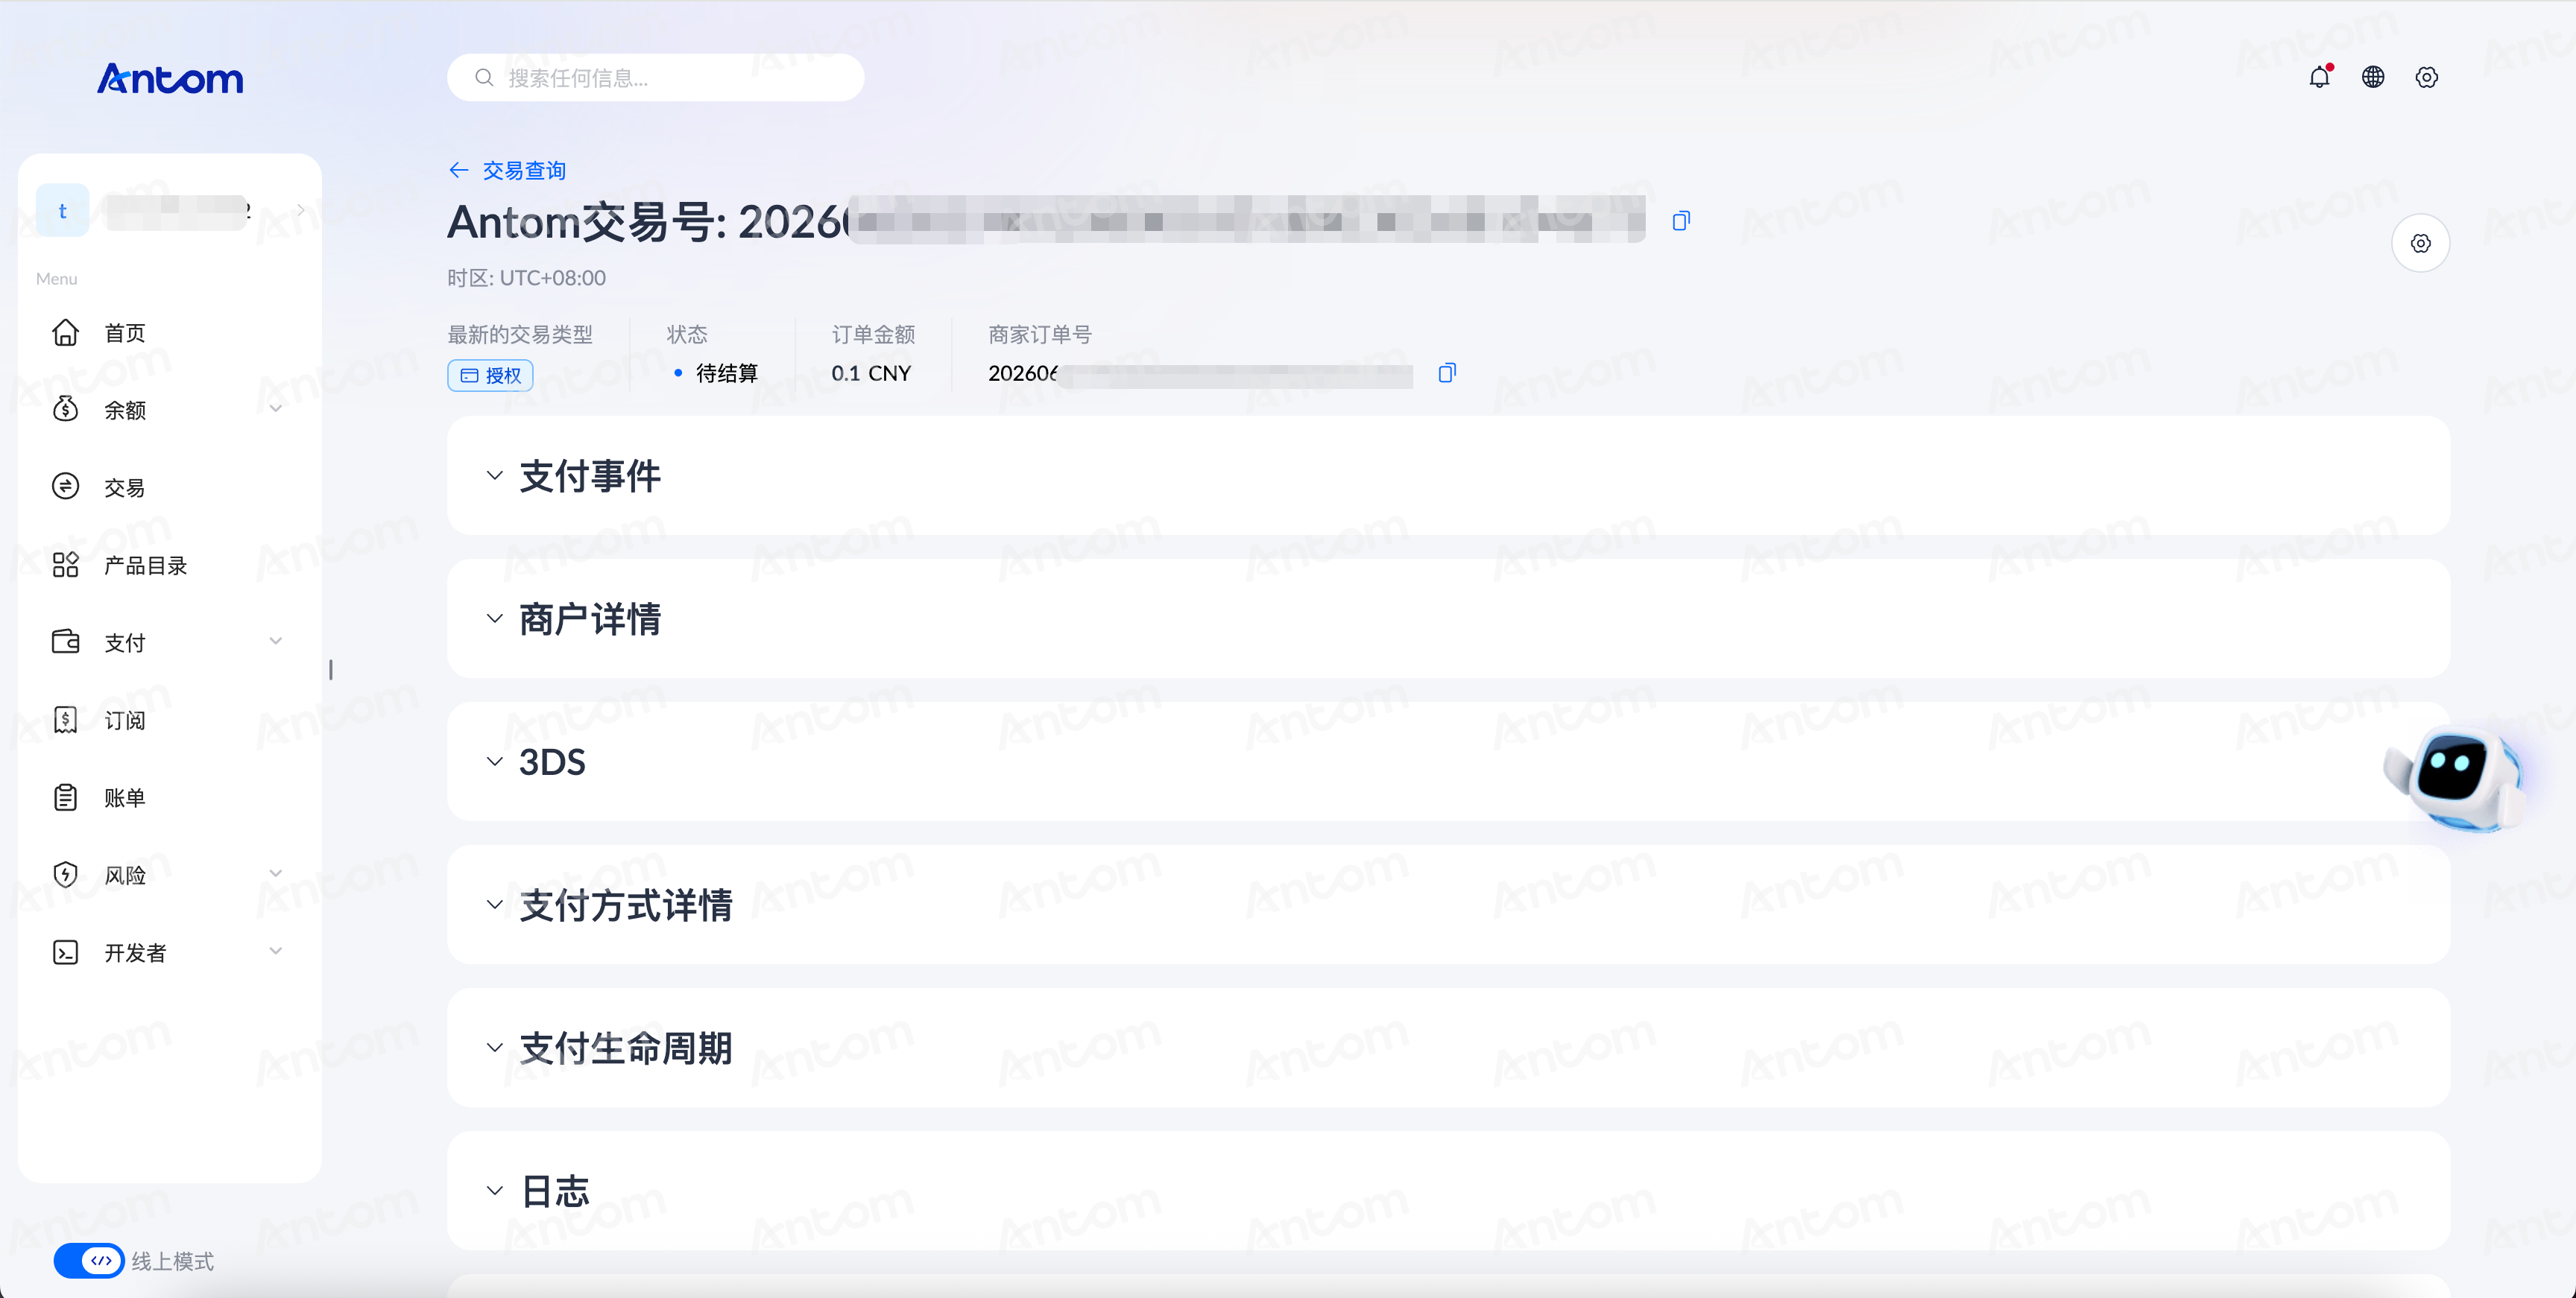Expand the 风险 submenu chevron
Viewport: 2576px width, 1298px height.
tap(275, 875)
